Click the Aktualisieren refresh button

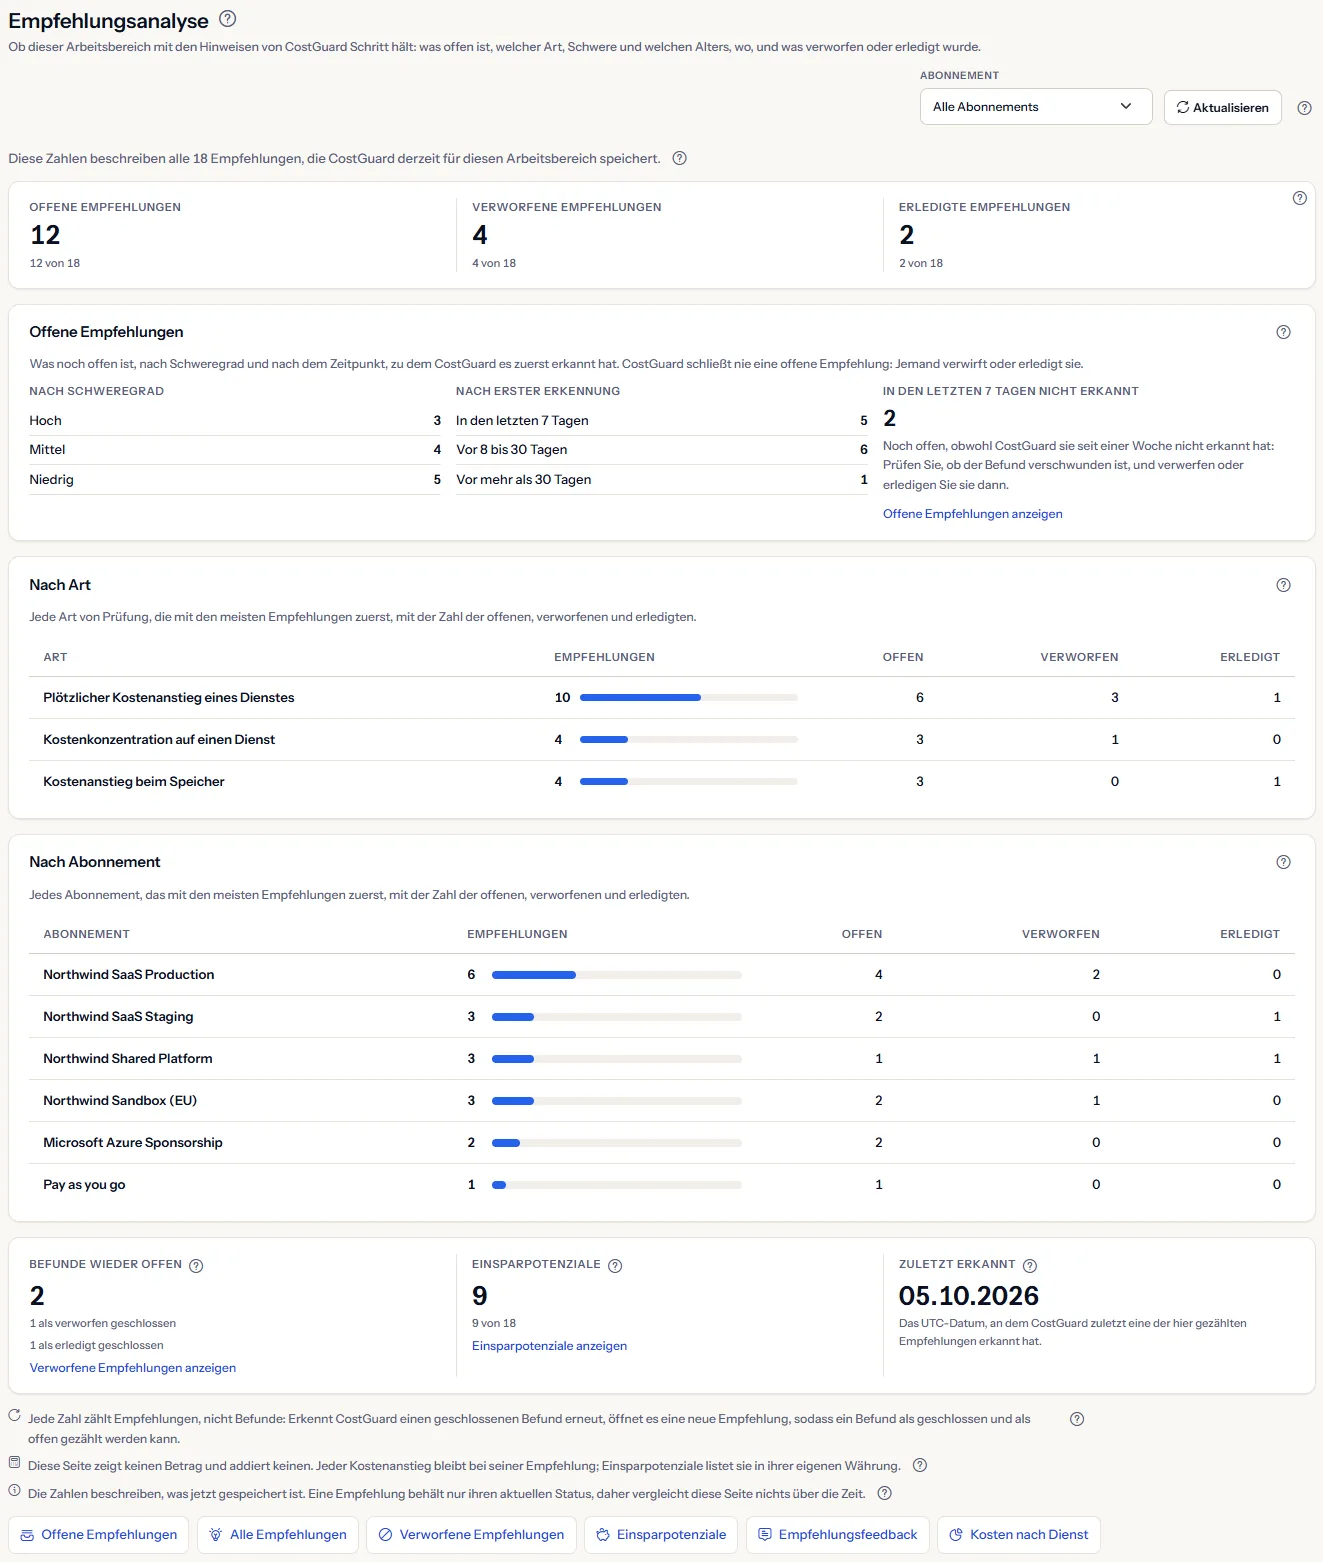tap(1222, 107)
